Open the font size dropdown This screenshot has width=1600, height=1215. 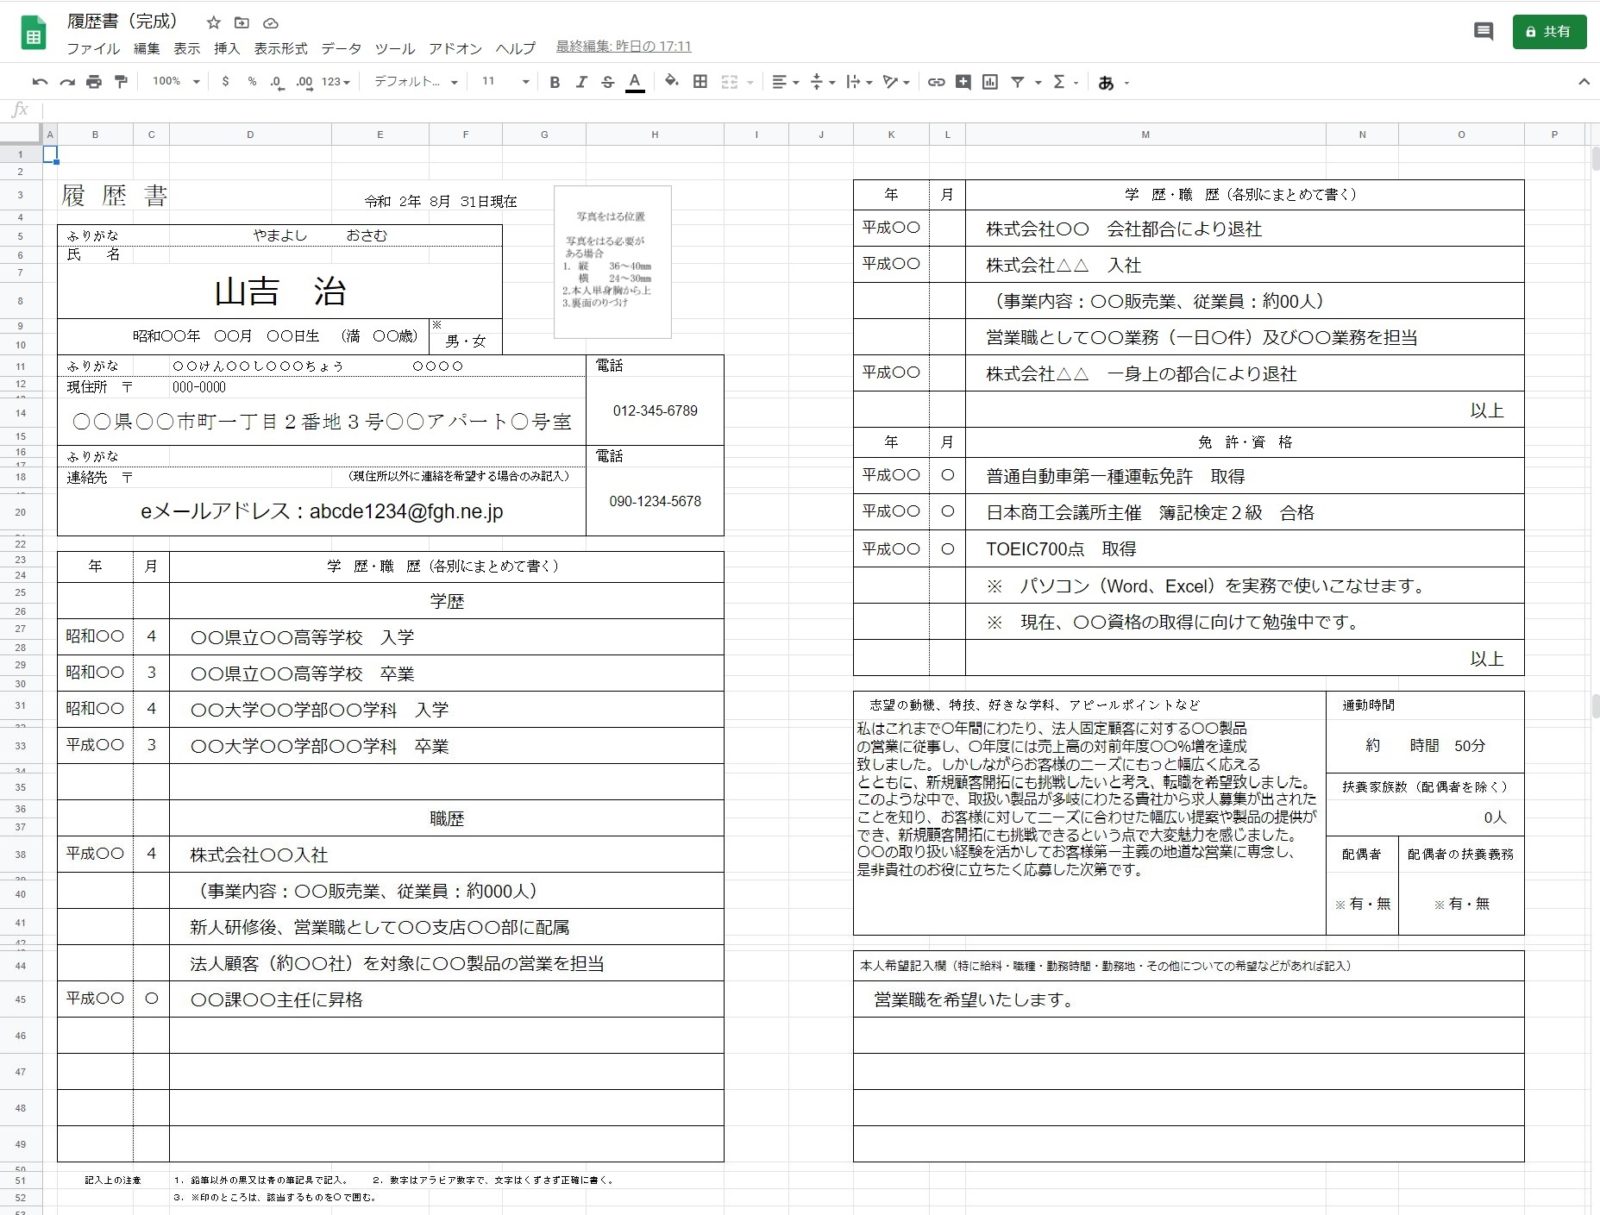click(505, 82)
